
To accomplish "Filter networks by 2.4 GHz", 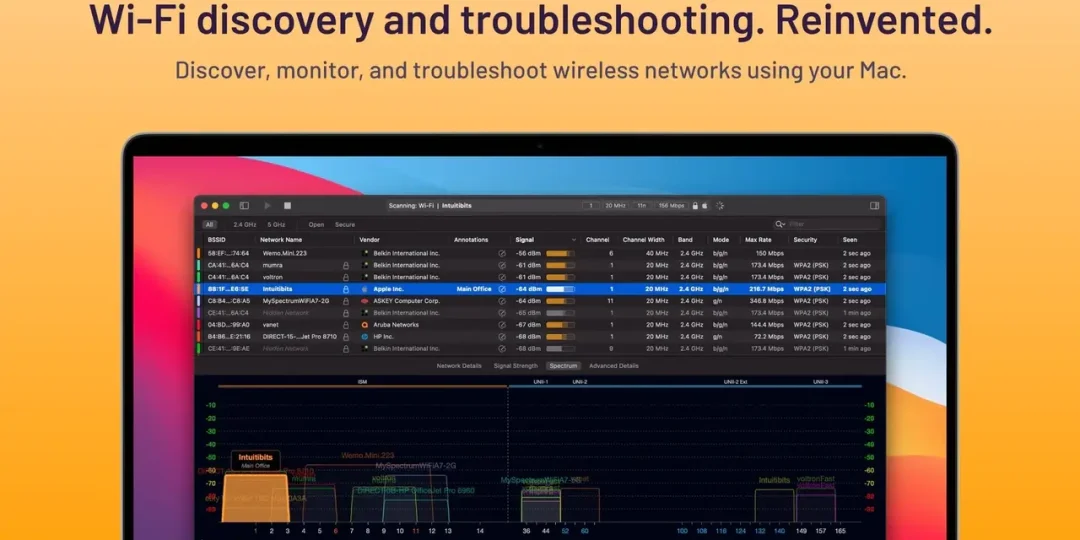I will pos(245,225).
